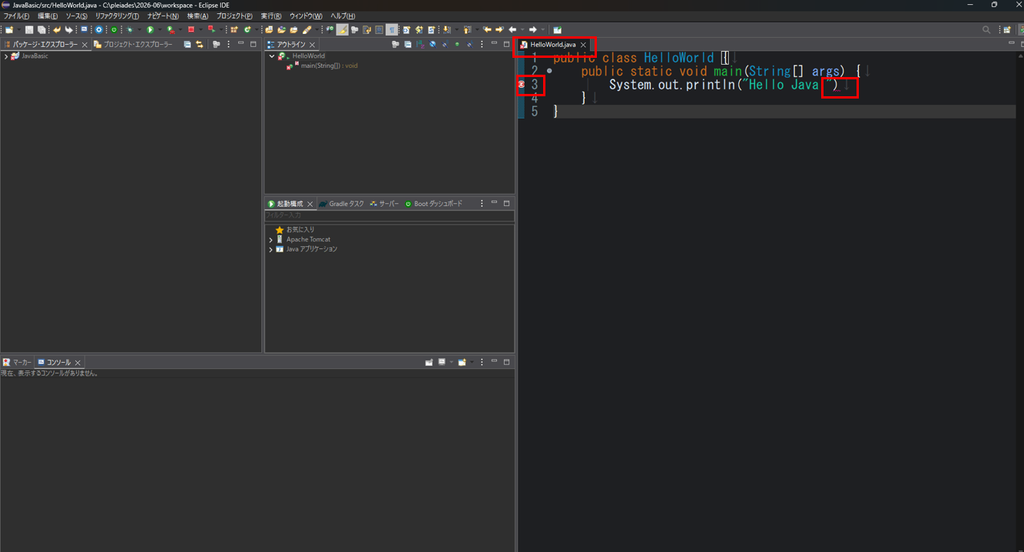Toggle green dot filter in Outline toolbar
The image size is (1024, 552).
457,44
